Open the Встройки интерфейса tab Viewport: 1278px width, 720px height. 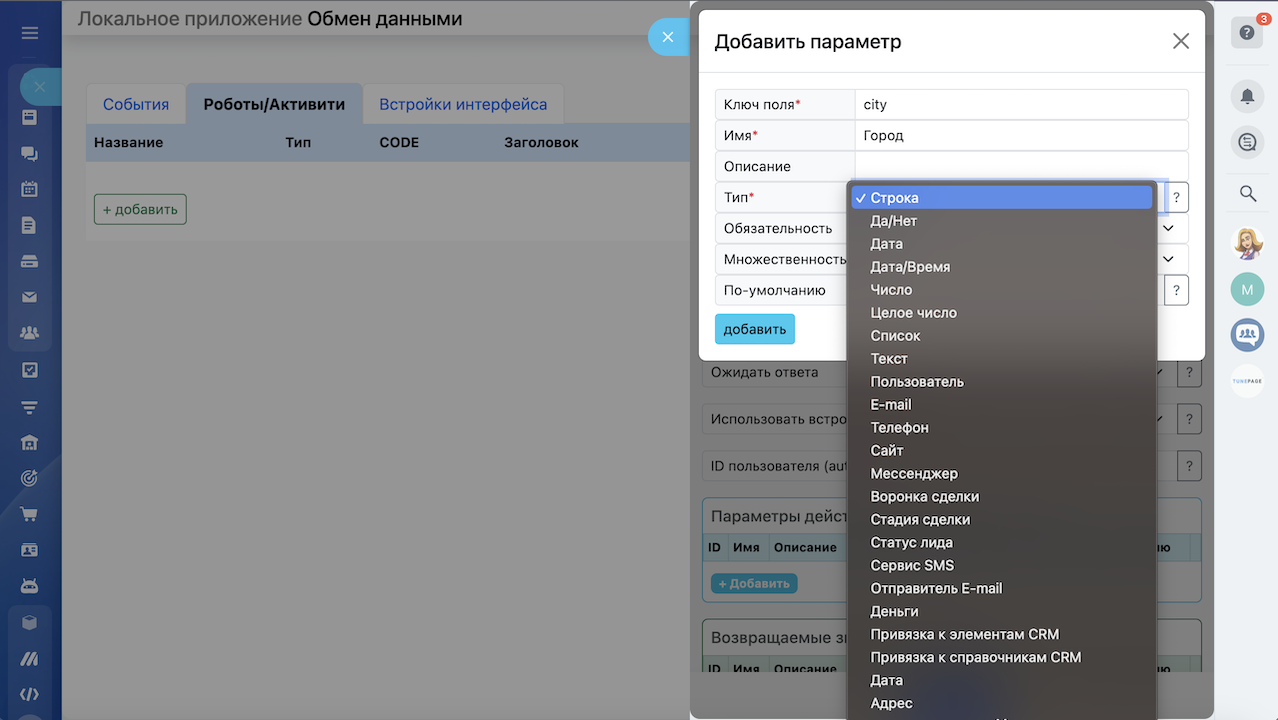click(x=462, y=104)
